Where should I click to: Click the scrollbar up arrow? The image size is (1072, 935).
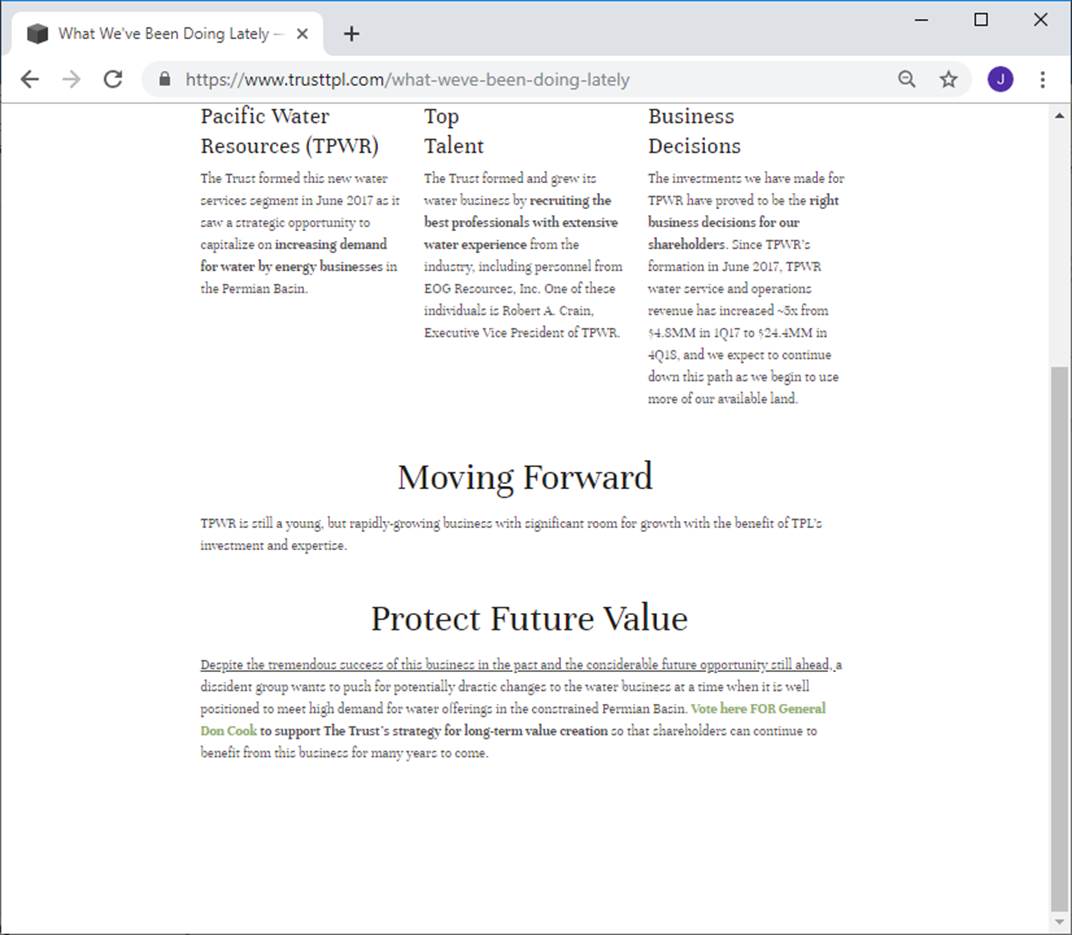[x=1060, y=116]
